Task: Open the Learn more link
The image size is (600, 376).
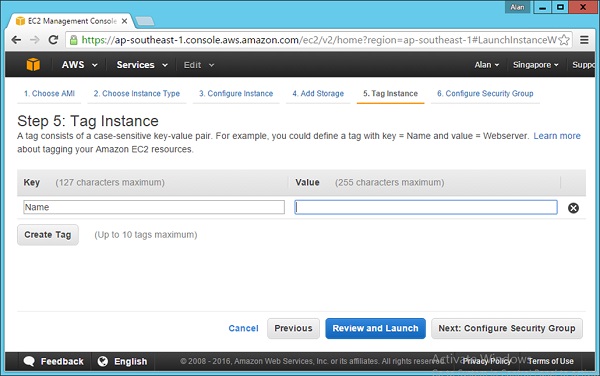Action: (x=557, y=136)
